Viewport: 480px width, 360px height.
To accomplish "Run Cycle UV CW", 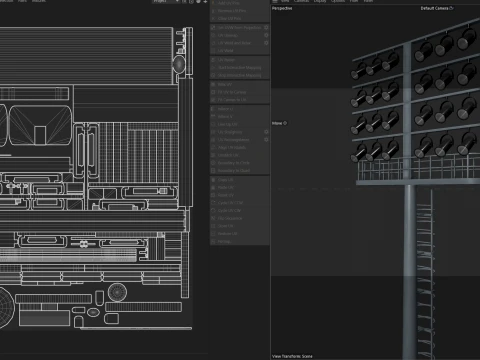I will click(239, 210).
